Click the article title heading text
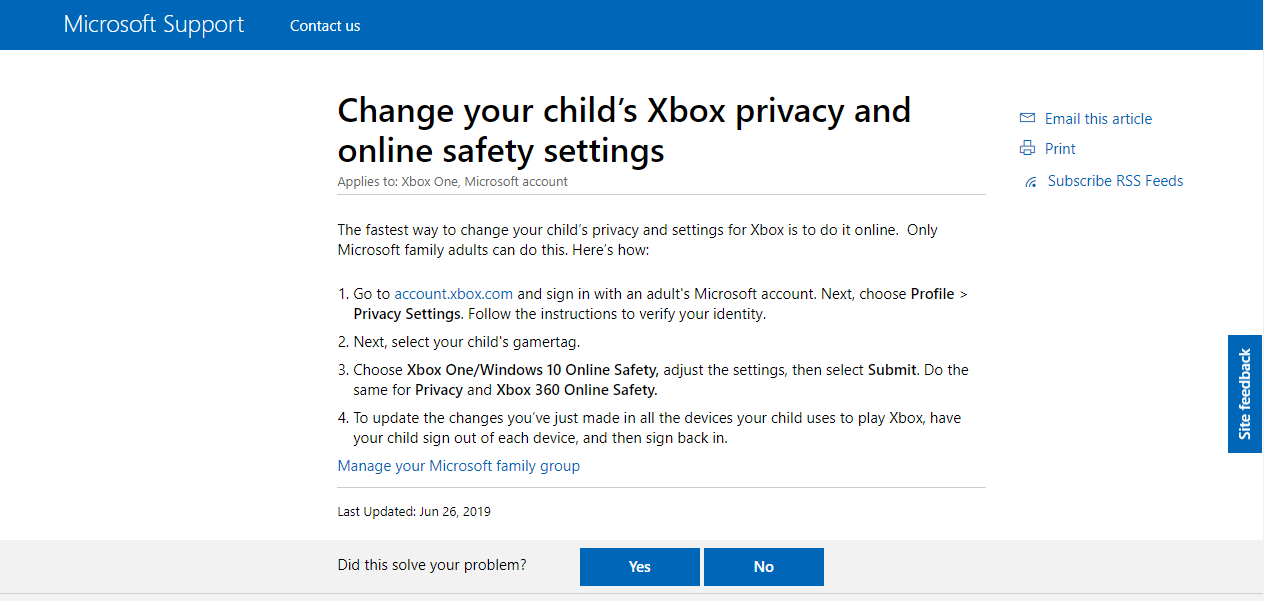Viewport: 1264px width, 601px height. click(x=624, y=130)
